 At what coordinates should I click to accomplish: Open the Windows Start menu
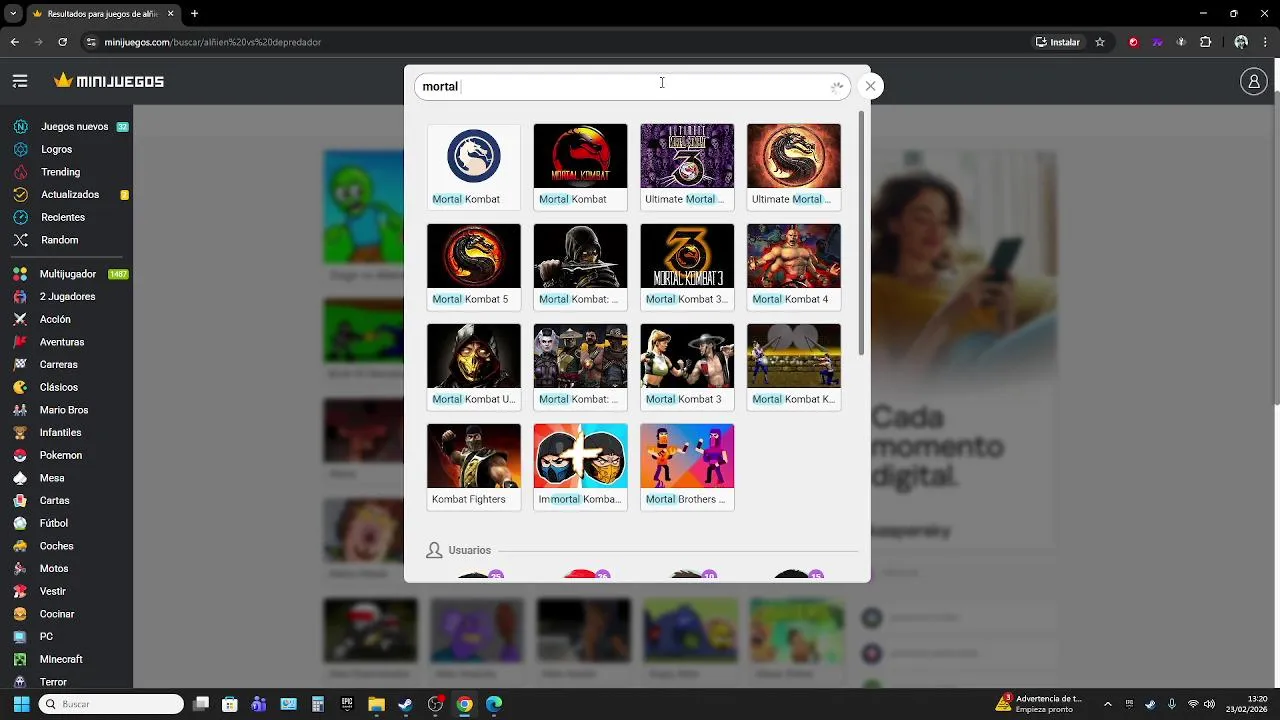[21, 704]
